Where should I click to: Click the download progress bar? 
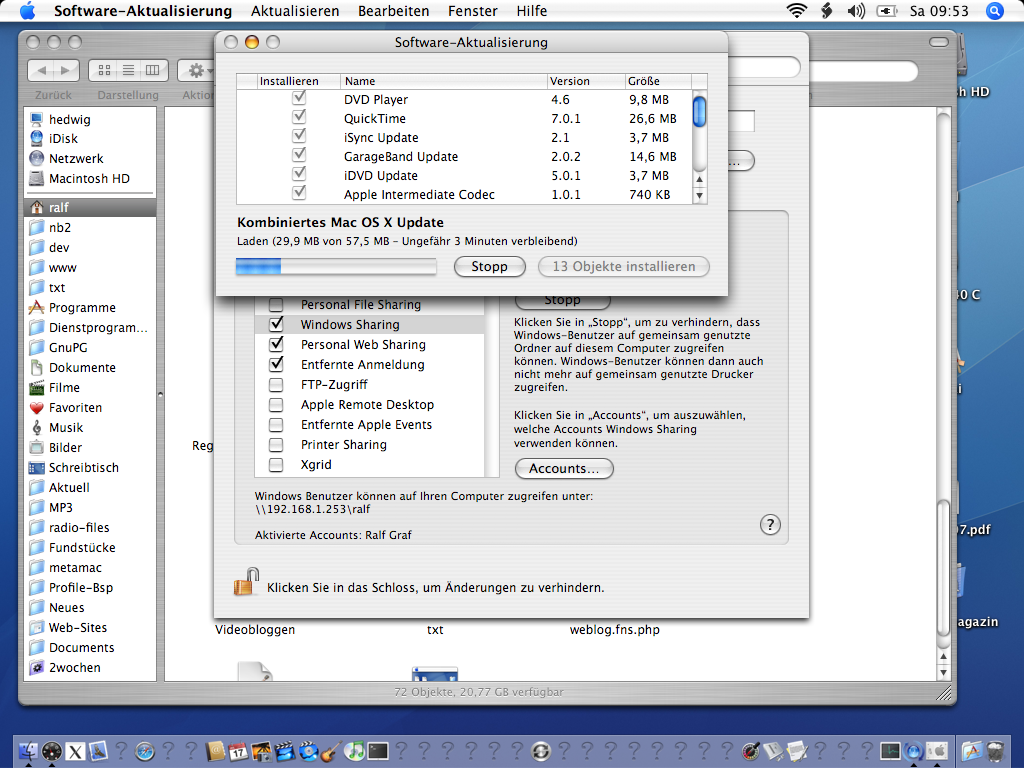coord(336,266)
